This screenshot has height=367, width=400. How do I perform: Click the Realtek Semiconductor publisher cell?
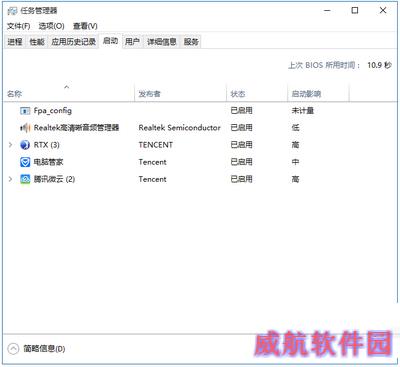179,128
